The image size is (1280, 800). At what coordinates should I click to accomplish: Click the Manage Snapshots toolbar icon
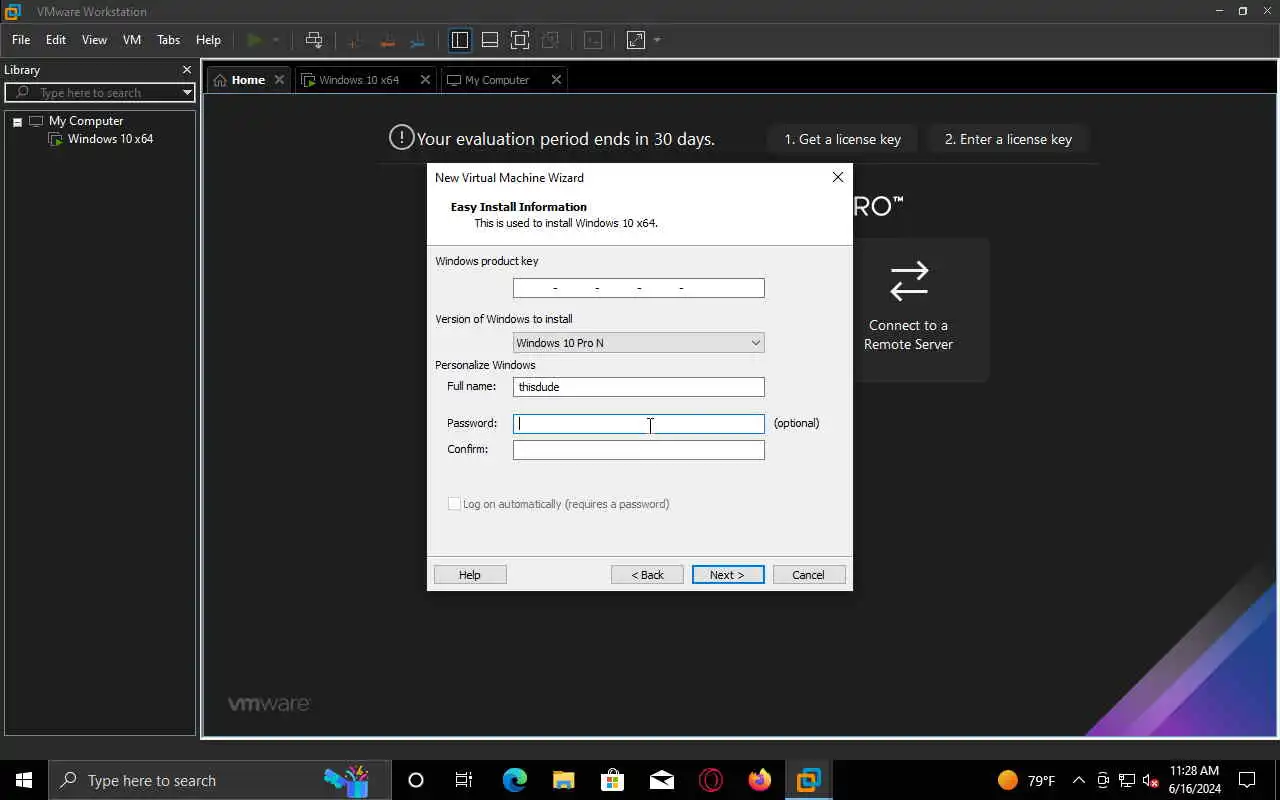click(x=420, y=40)
